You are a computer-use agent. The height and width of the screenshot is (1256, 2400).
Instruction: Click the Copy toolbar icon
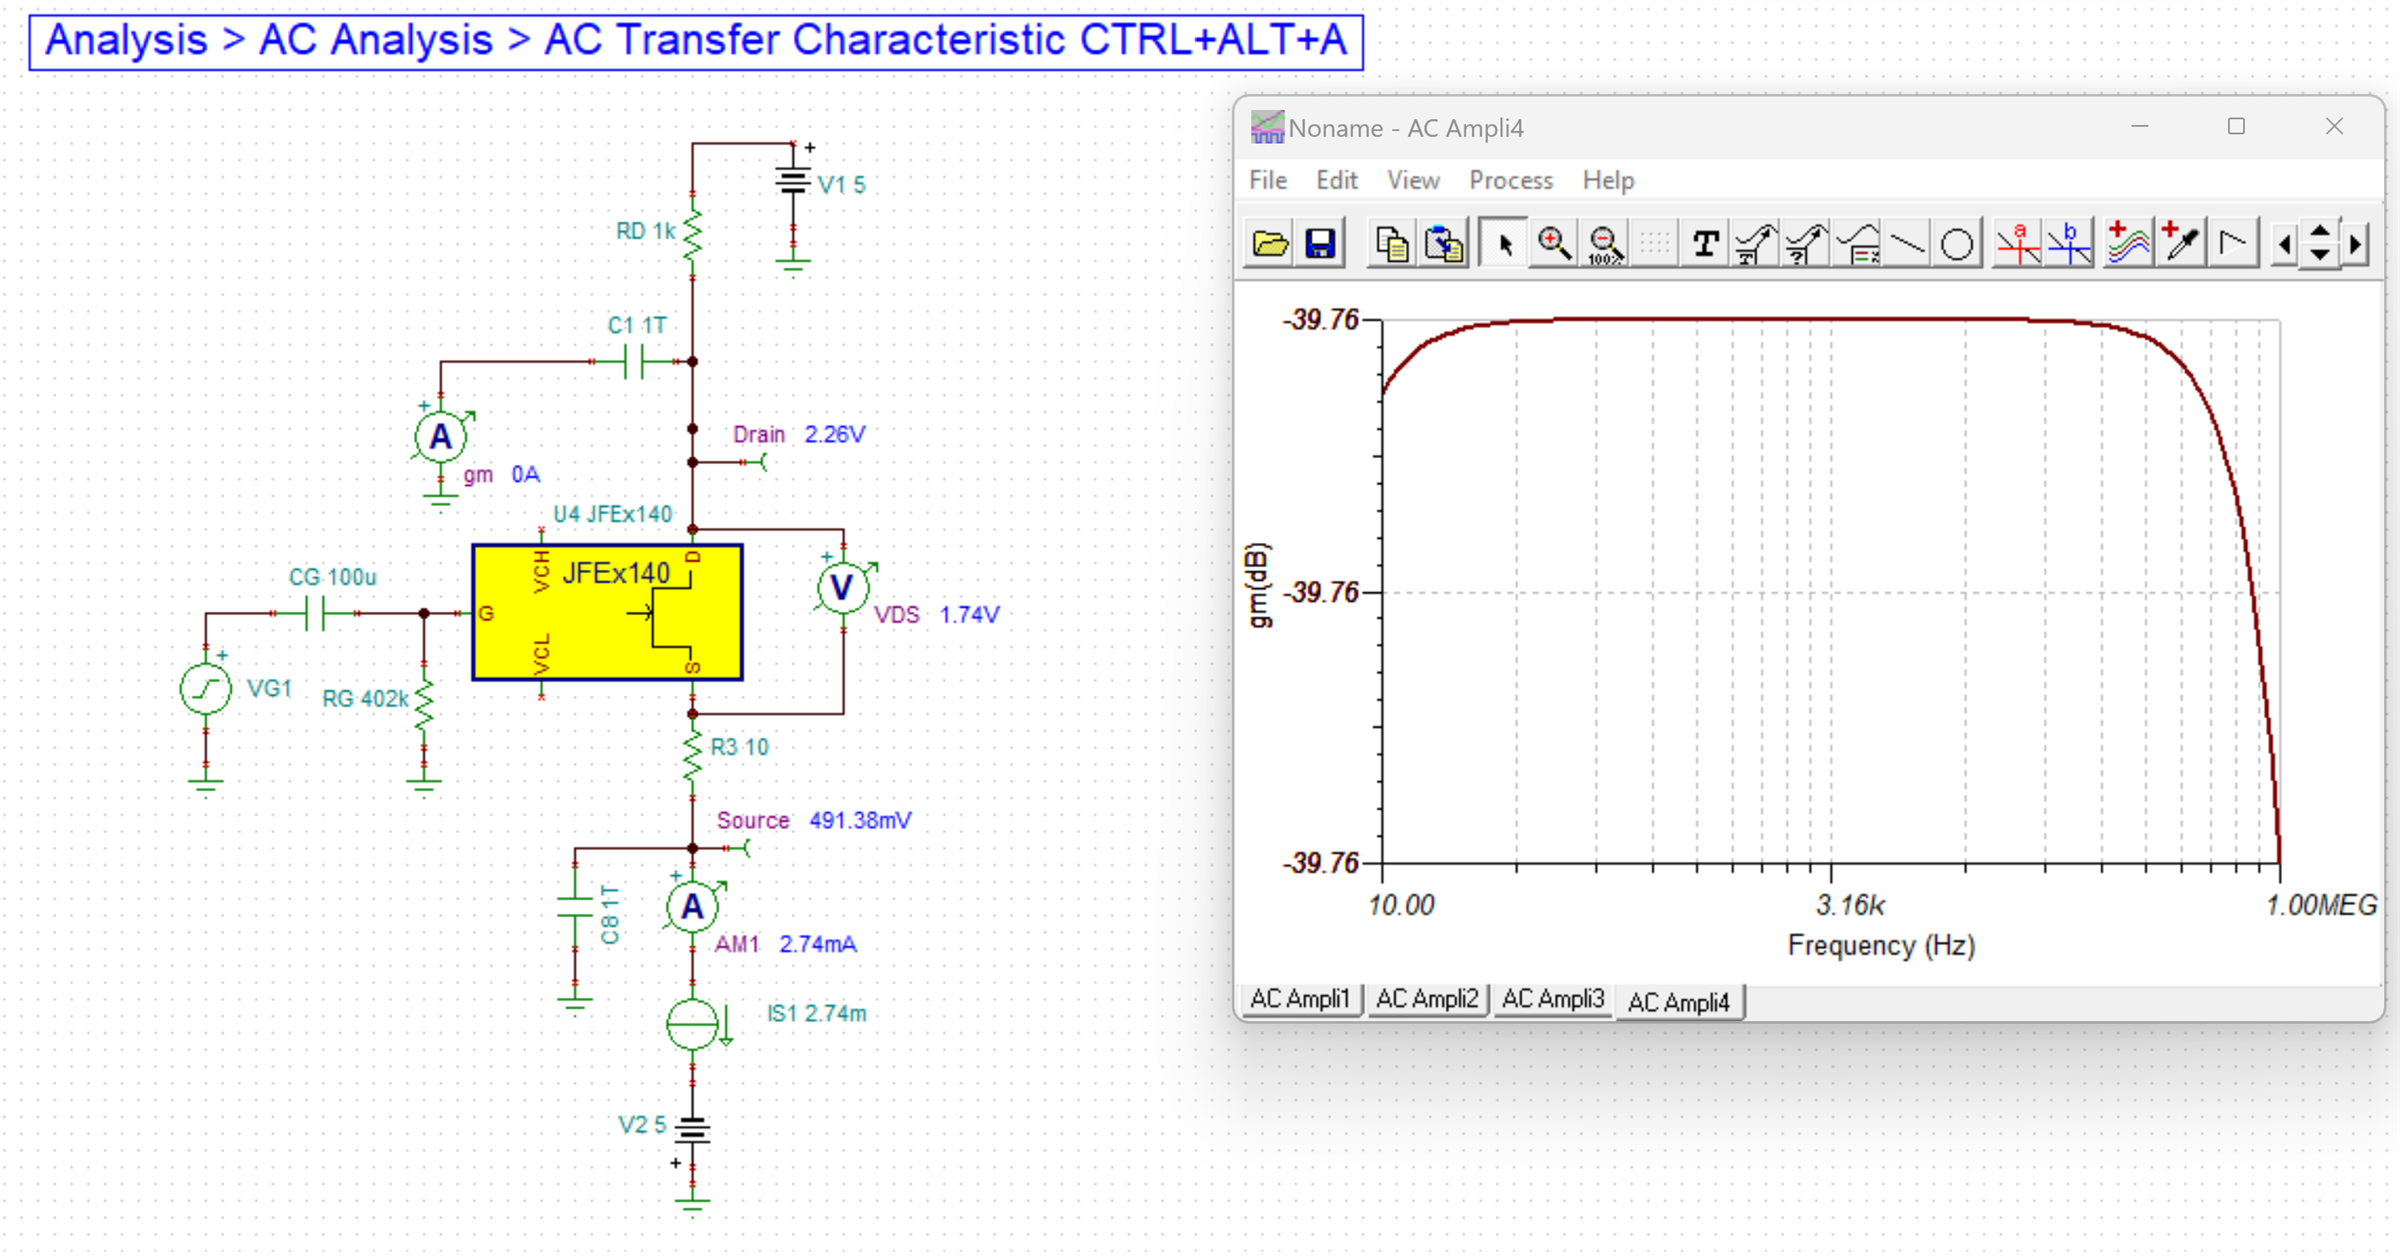(1392, 243)
